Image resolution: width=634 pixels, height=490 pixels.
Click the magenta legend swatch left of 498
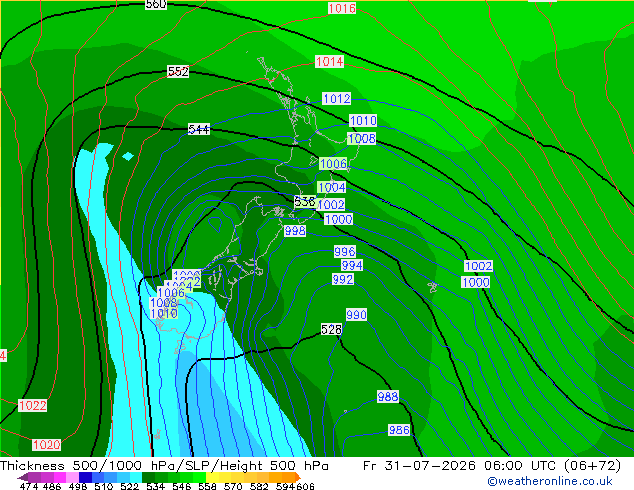click(x=60, y=477)
